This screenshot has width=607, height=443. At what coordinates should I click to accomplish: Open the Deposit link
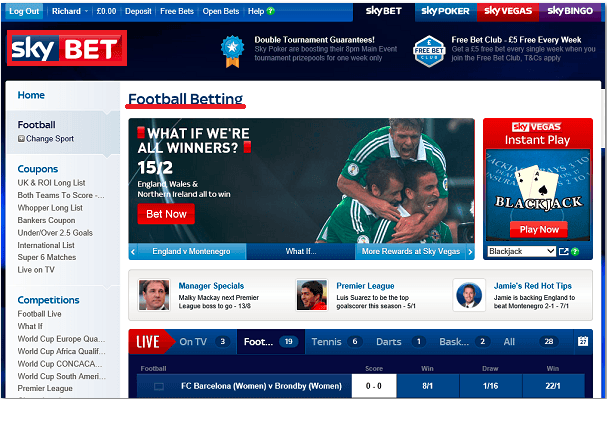(x=138, y=11)
